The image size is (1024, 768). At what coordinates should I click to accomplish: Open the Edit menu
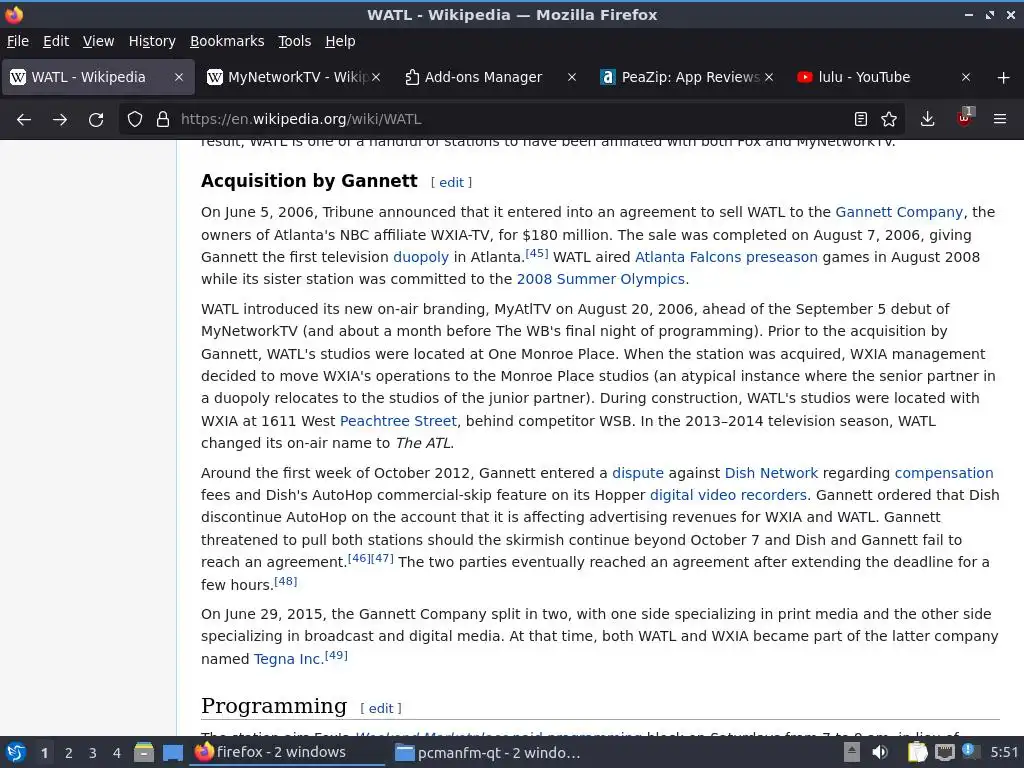click(x=56, y=41)
